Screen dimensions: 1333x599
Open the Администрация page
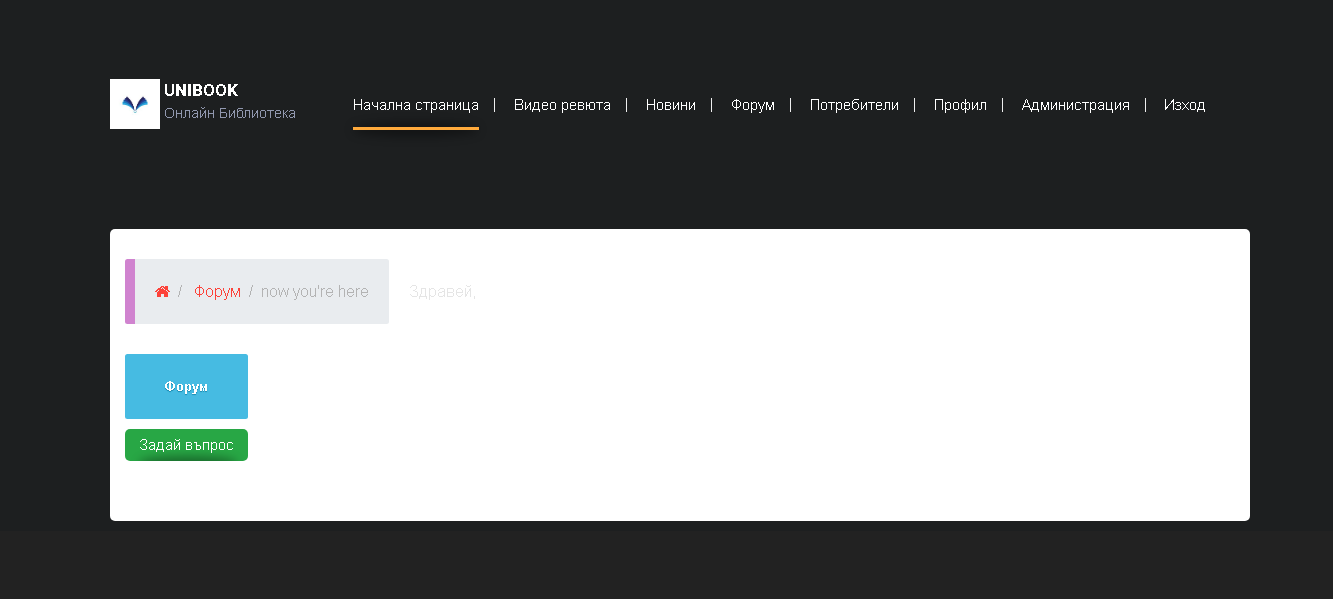coord(1076,104)
